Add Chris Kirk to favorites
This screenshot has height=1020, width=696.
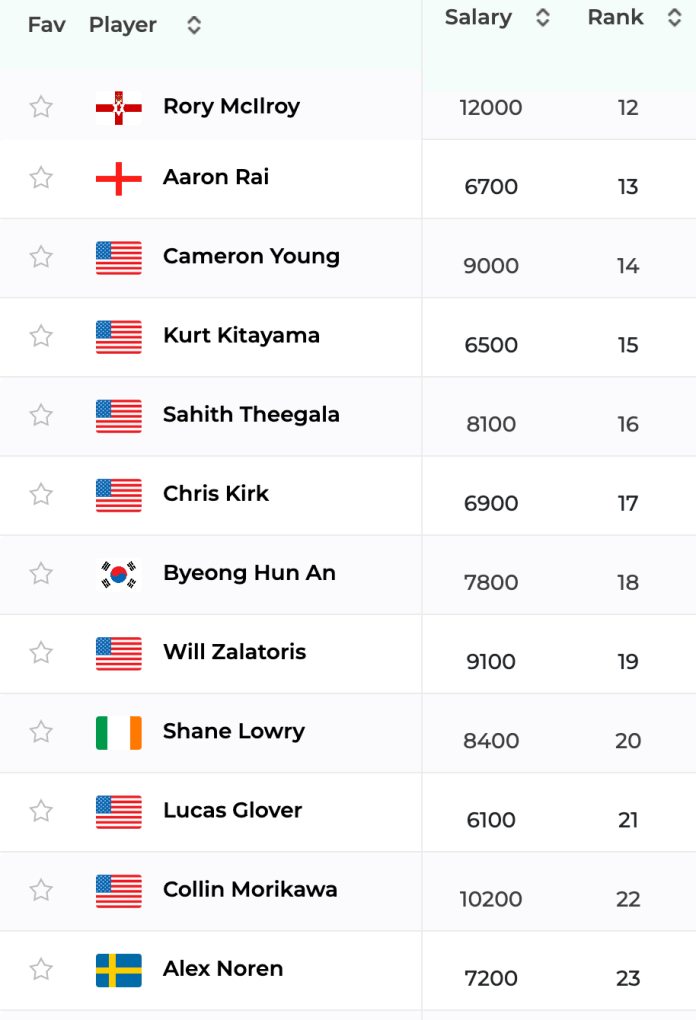coord(41,494)
